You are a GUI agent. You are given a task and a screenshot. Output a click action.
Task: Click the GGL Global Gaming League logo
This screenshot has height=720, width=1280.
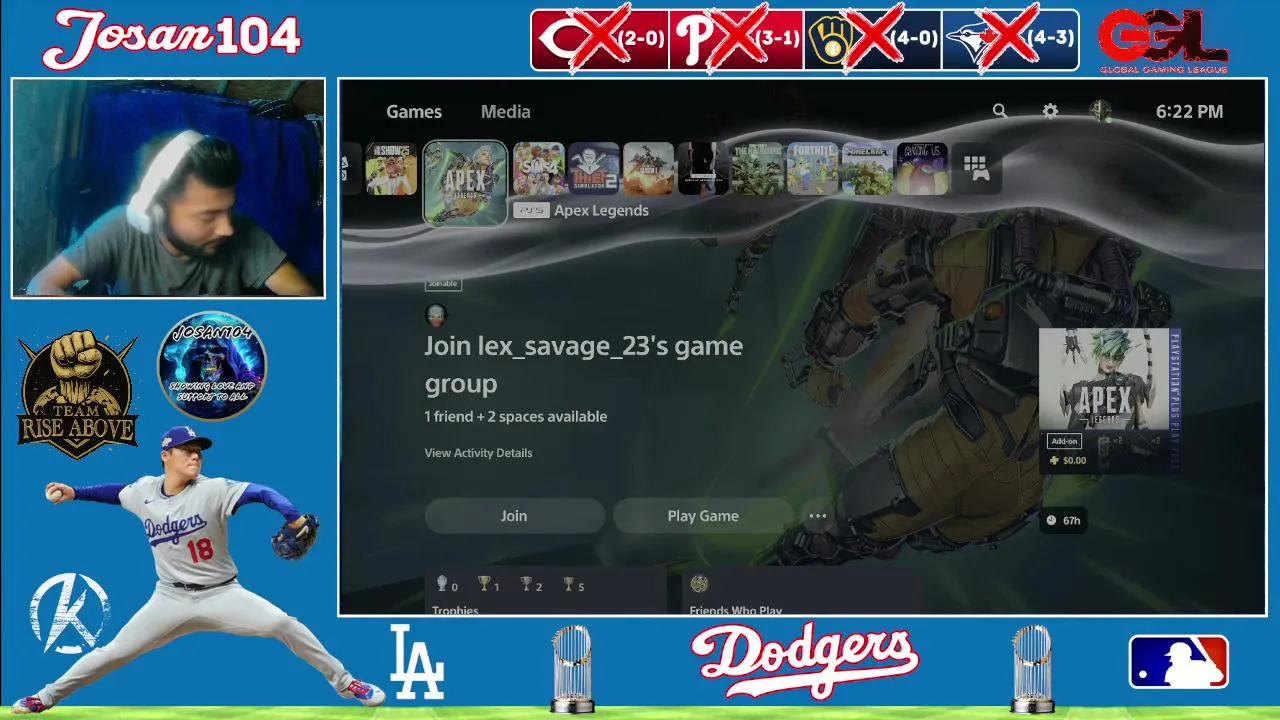point(1163,42)
